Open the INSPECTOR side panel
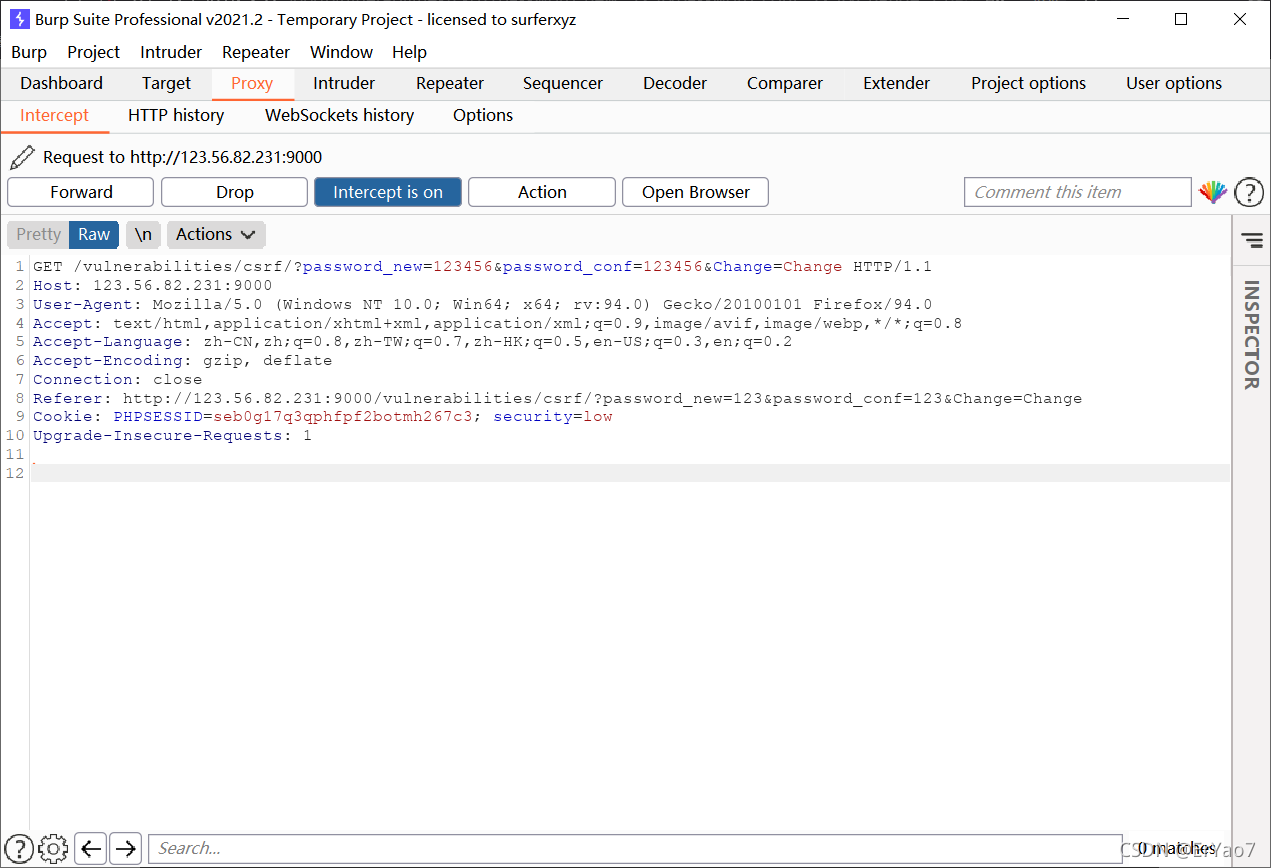The width and height of the screenshot is (1271, 868). click(1251, 334)
